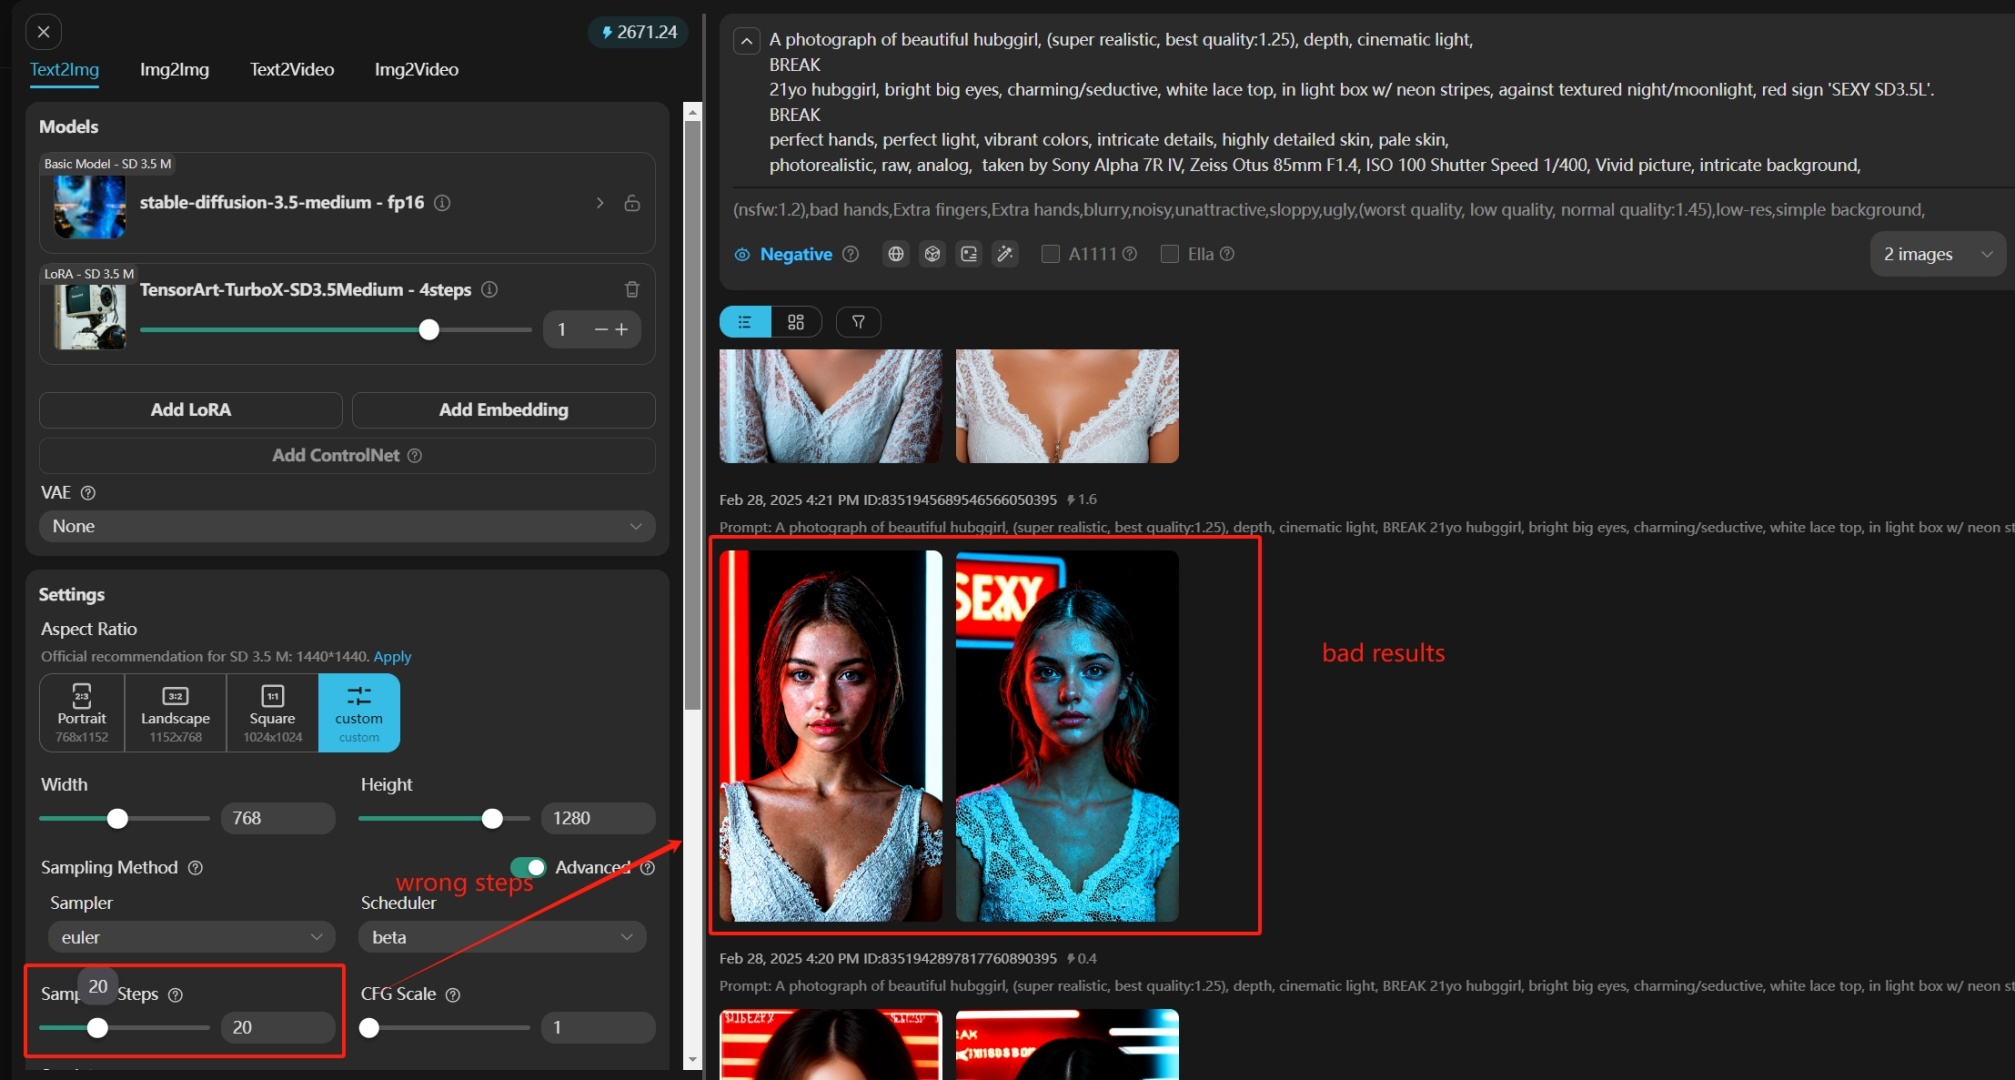The width and height of the screenshot is (2015, 1080).
Task: Click the Apply recommended resolution link
Action: [x=392, y=656]
